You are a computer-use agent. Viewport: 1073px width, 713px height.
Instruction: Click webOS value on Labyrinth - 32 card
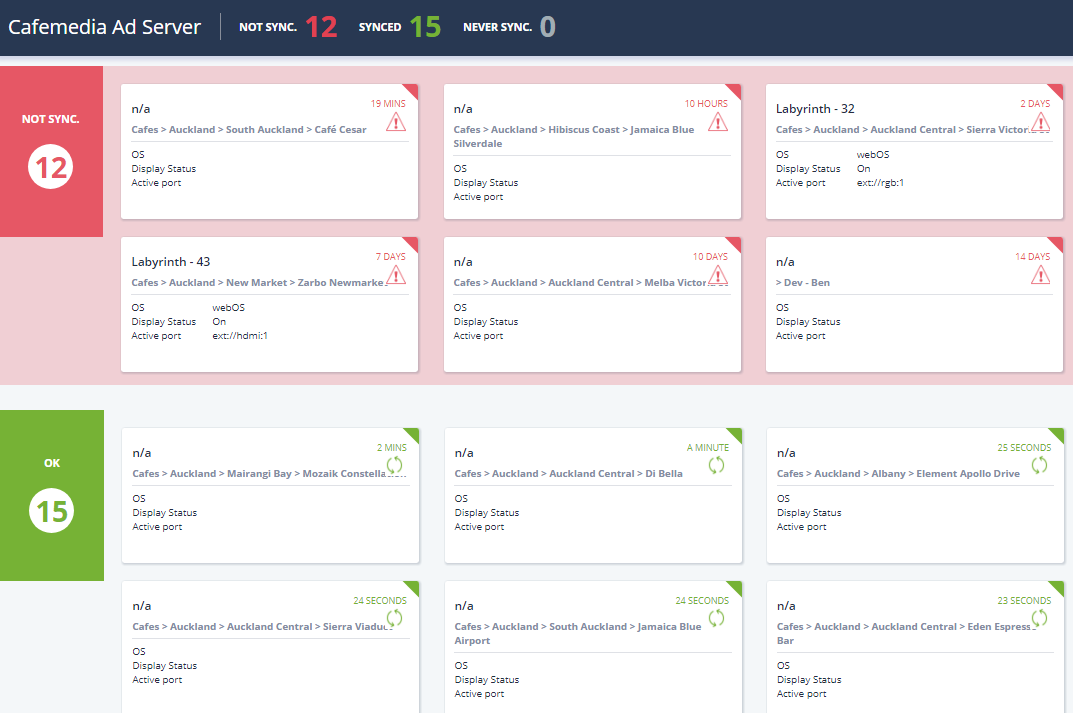click(872, 155)
